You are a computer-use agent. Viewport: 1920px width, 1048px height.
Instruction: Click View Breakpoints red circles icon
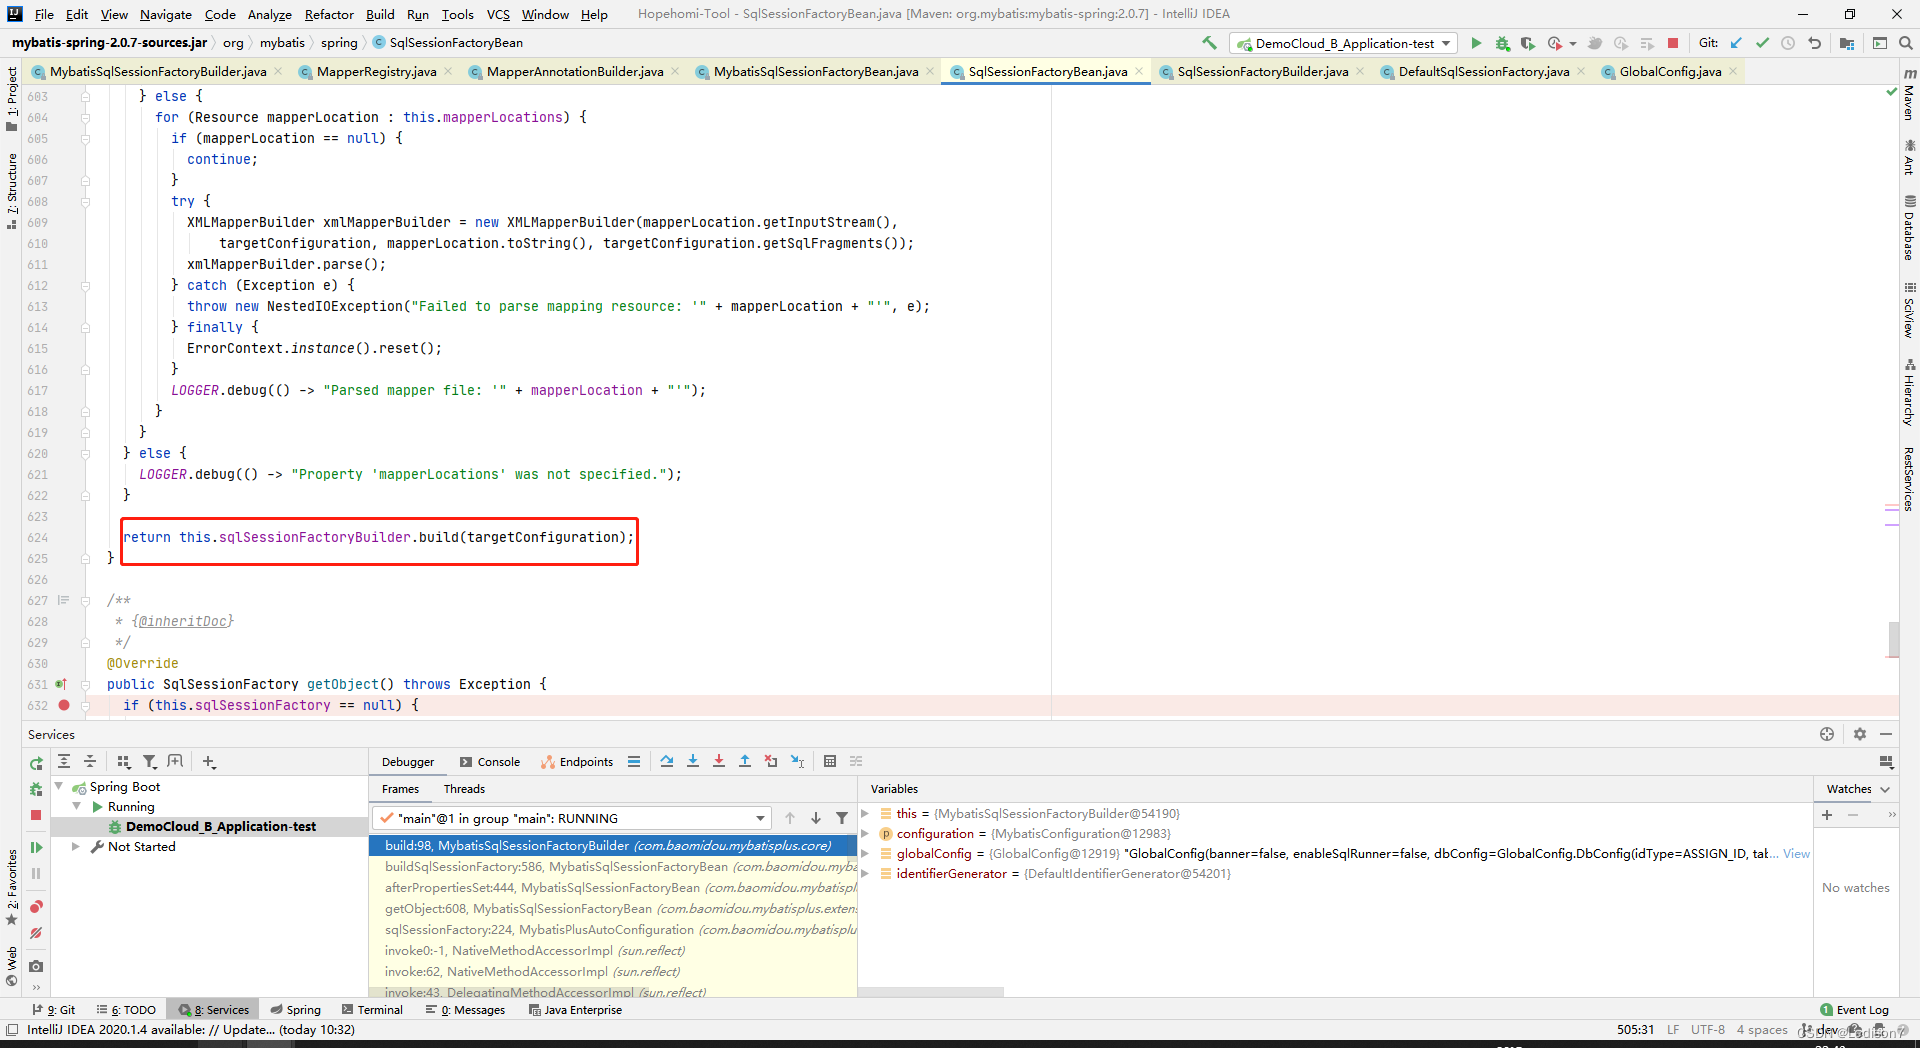(36, 907)
